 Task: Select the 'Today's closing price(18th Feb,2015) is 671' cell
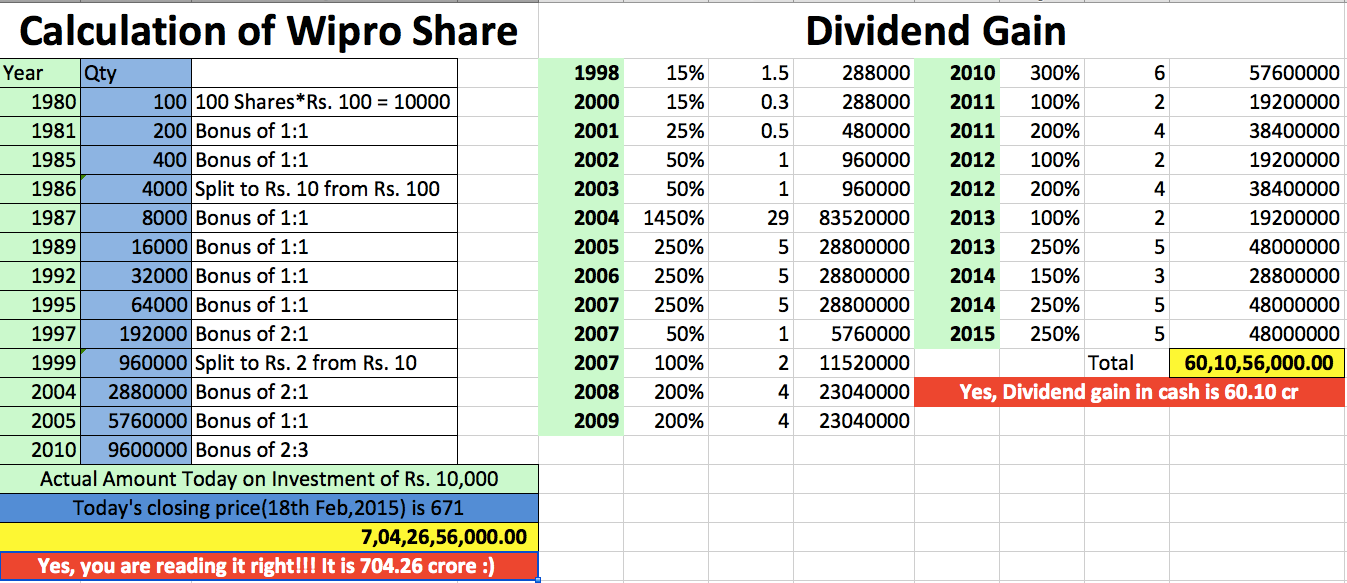[269, 508]
